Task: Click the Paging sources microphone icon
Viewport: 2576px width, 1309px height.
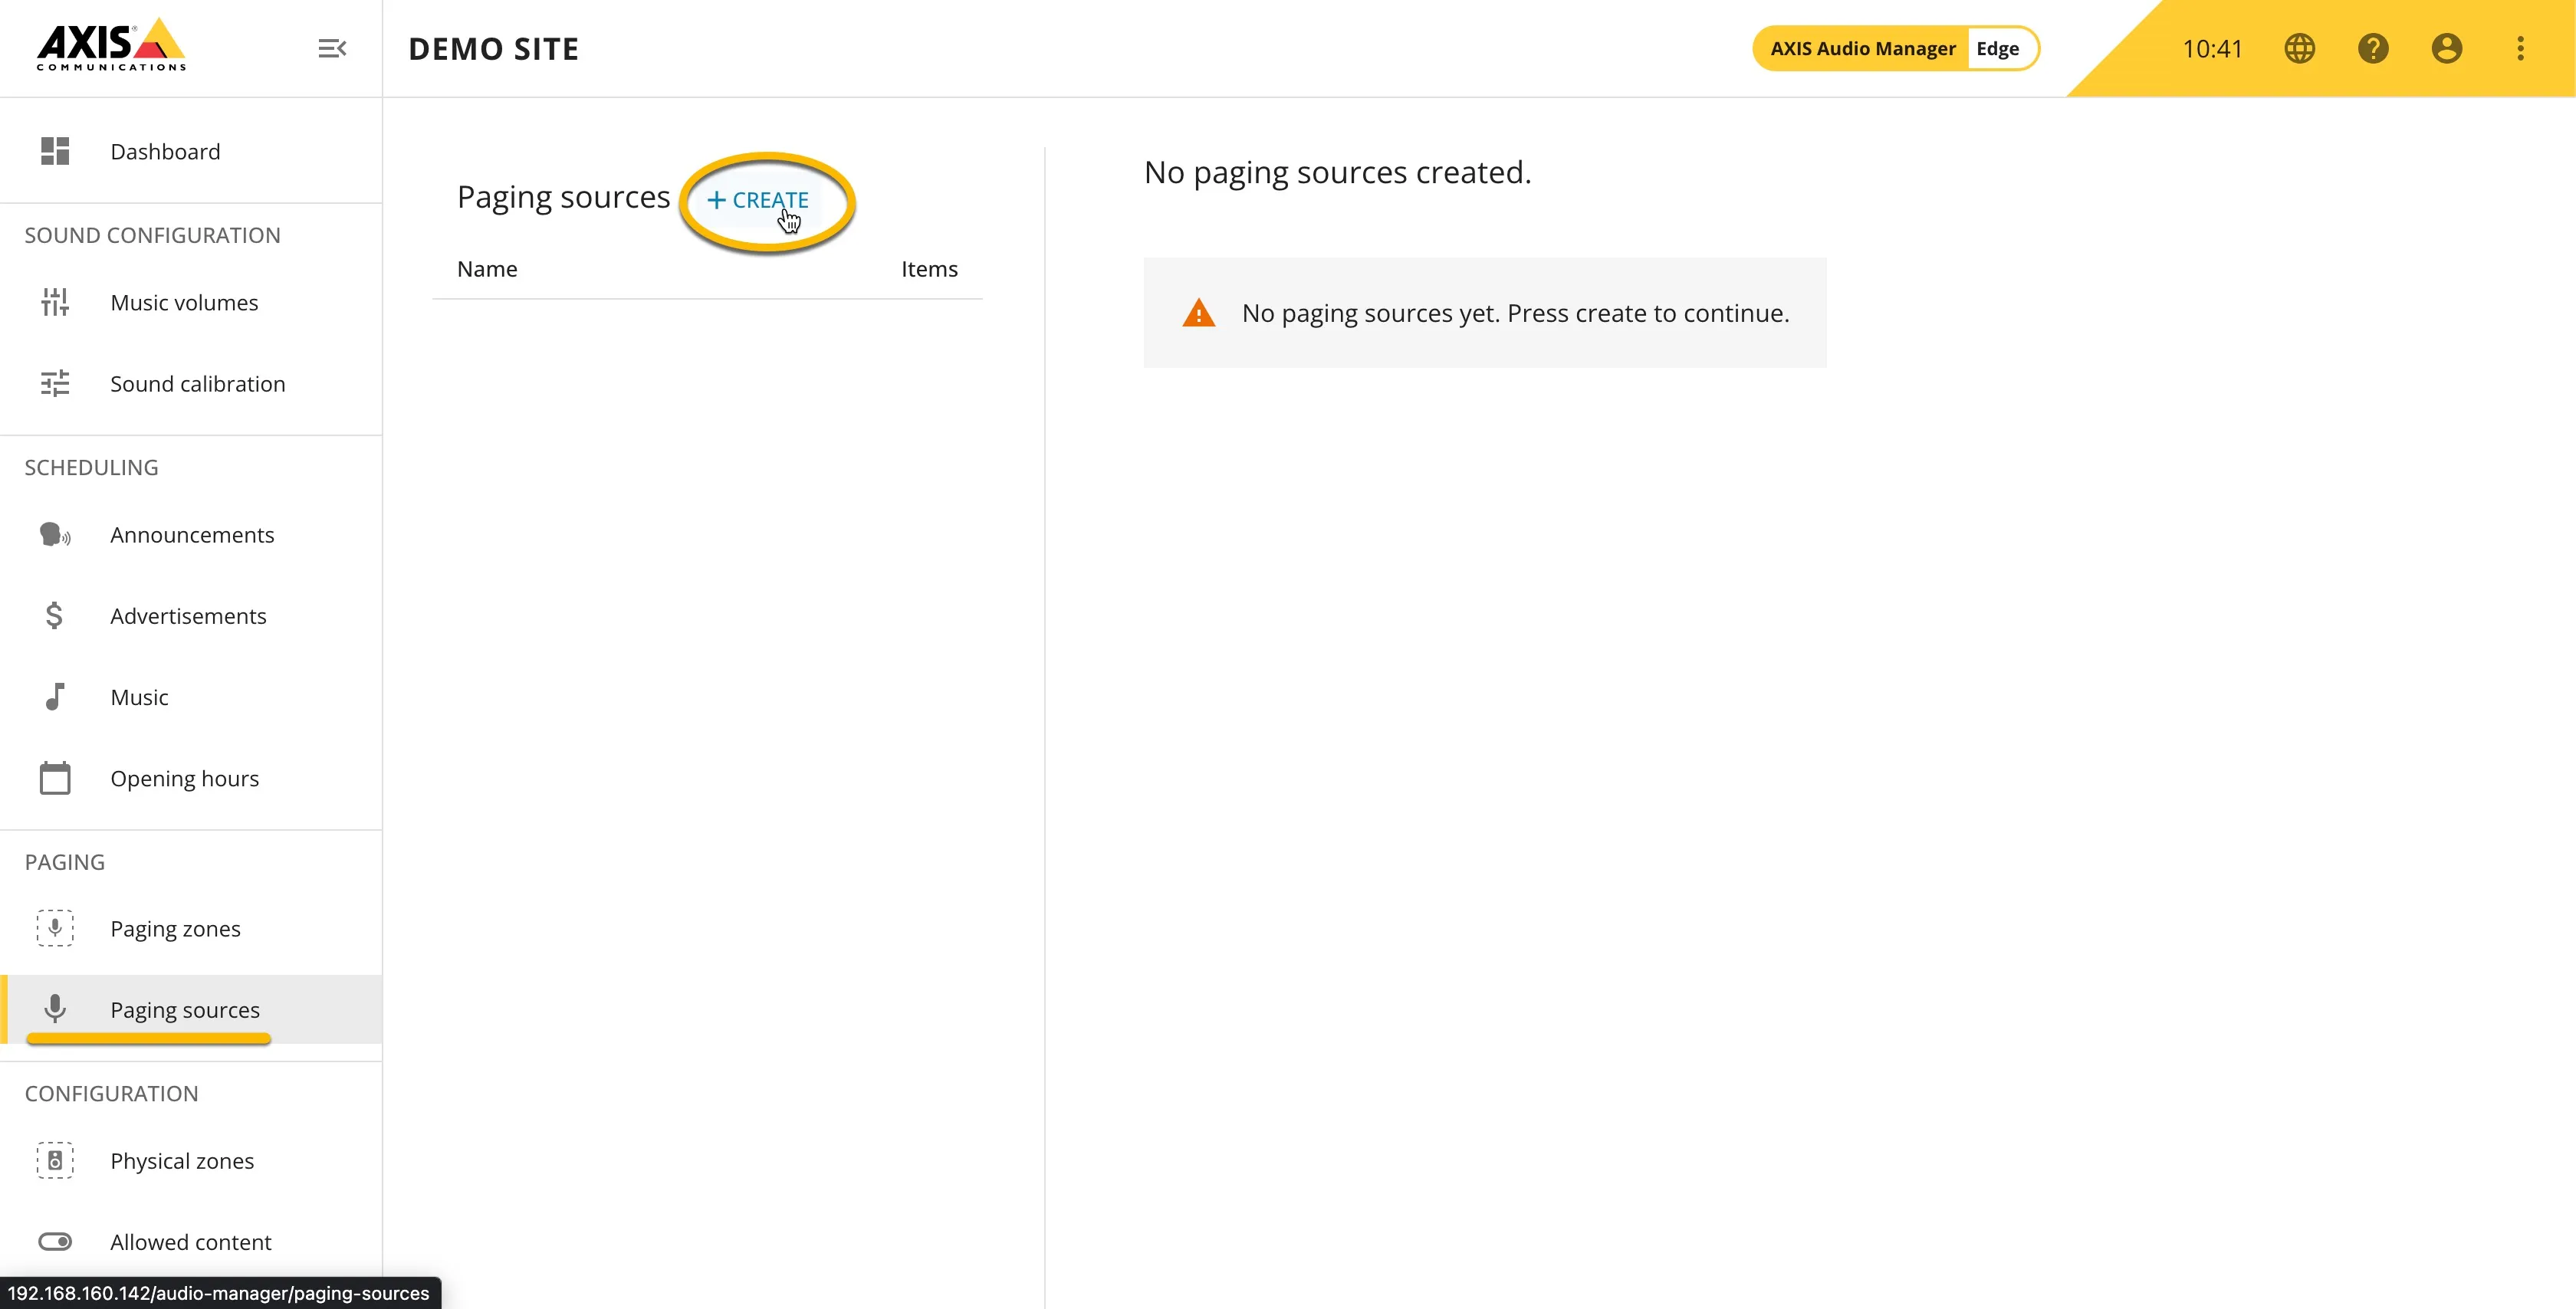Action: pyautogui.click(x=55, y=1009)
